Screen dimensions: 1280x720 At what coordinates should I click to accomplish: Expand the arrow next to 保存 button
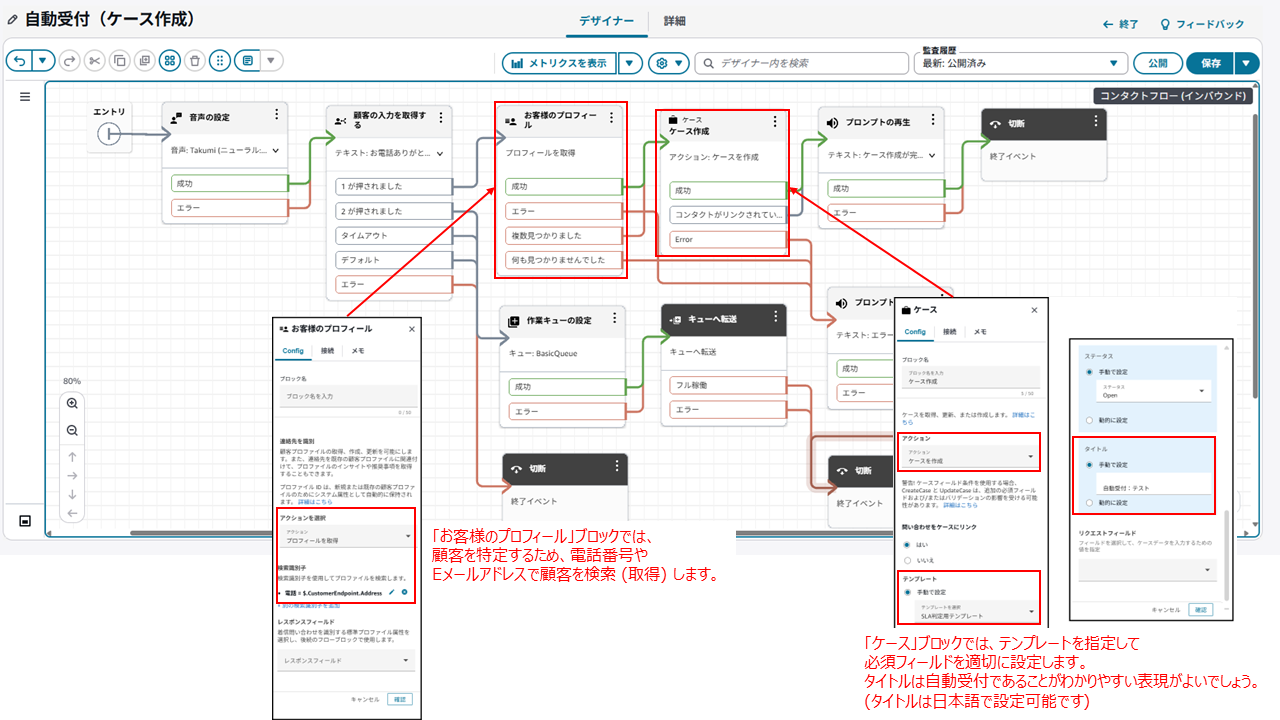pyautogui.click(x=1245, y=63)
